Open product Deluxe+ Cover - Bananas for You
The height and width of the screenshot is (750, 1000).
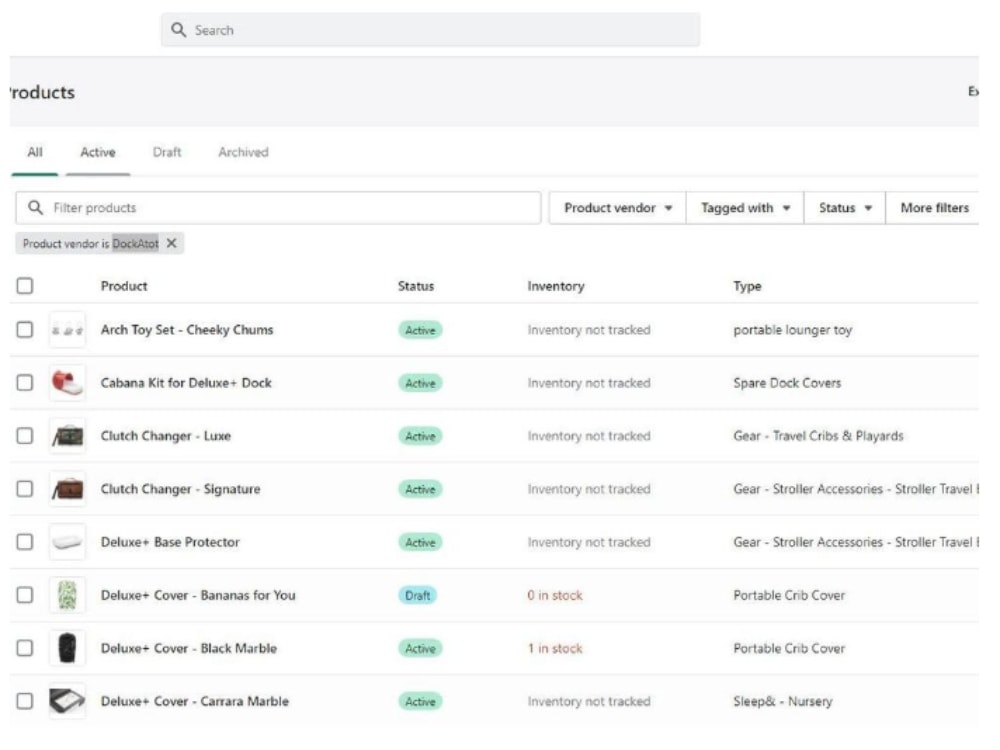pos(198,595)
